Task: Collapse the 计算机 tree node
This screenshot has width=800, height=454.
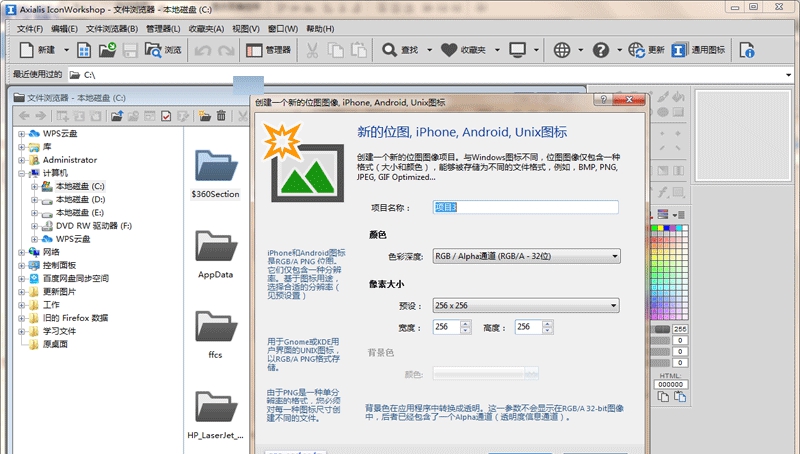Action: [21, 173]
